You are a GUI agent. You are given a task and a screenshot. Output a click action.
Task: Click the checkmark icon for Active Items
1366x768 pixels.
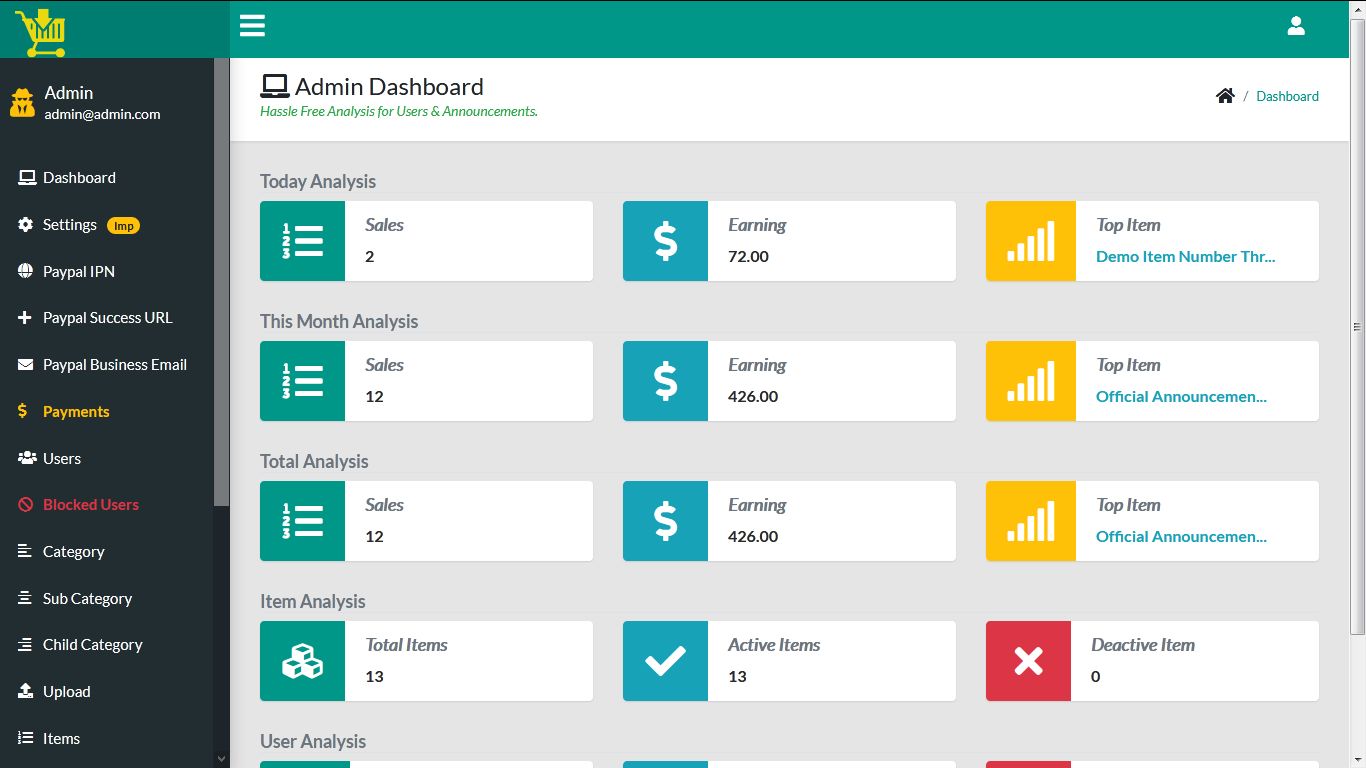click(x=666, y=660)
